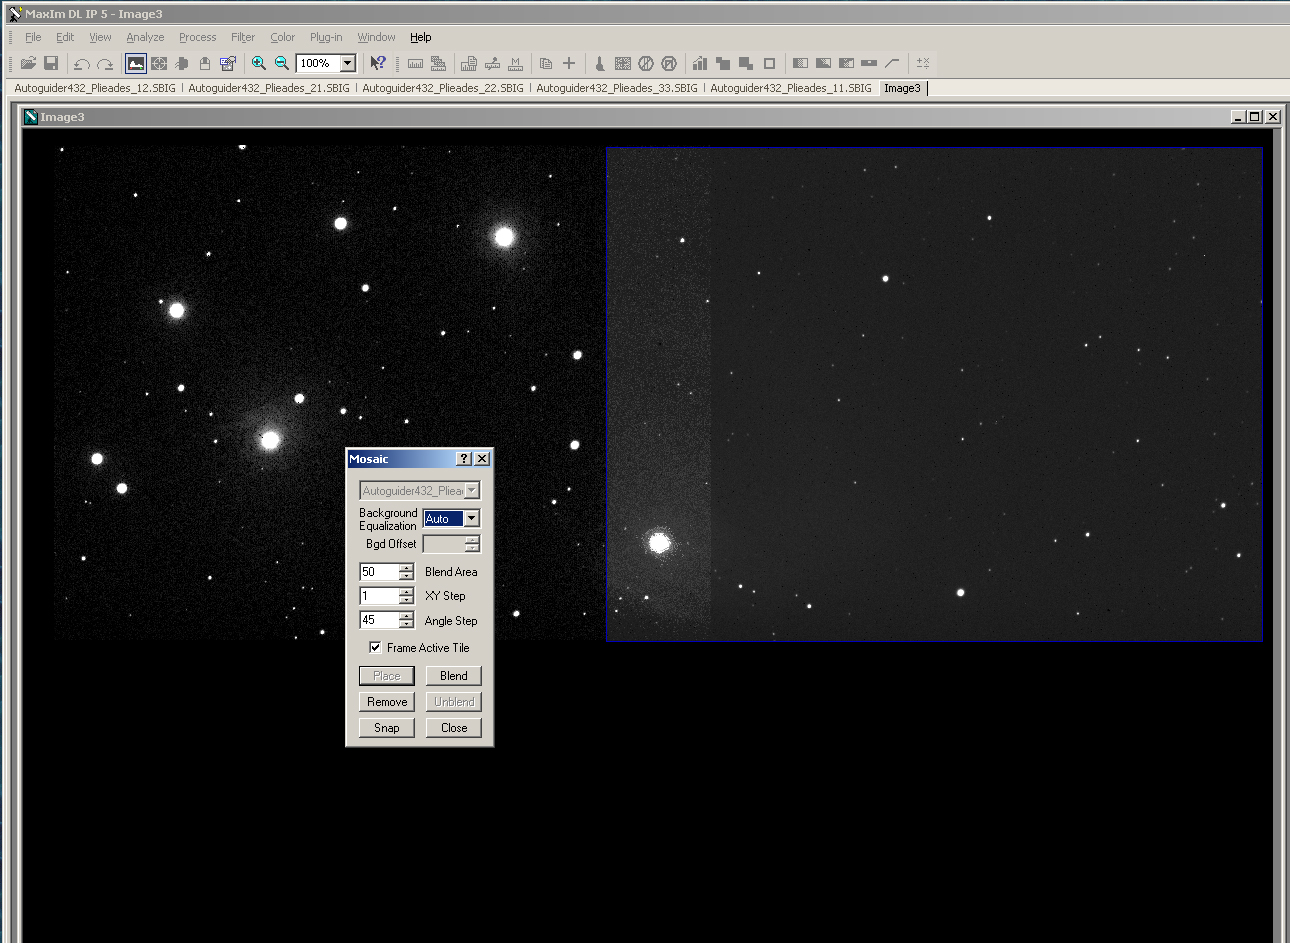Viewport: 1290px width, 943px height.
Task: Uncheck the Frame Active Tile checkbox
Action: [x=375, y=648]
